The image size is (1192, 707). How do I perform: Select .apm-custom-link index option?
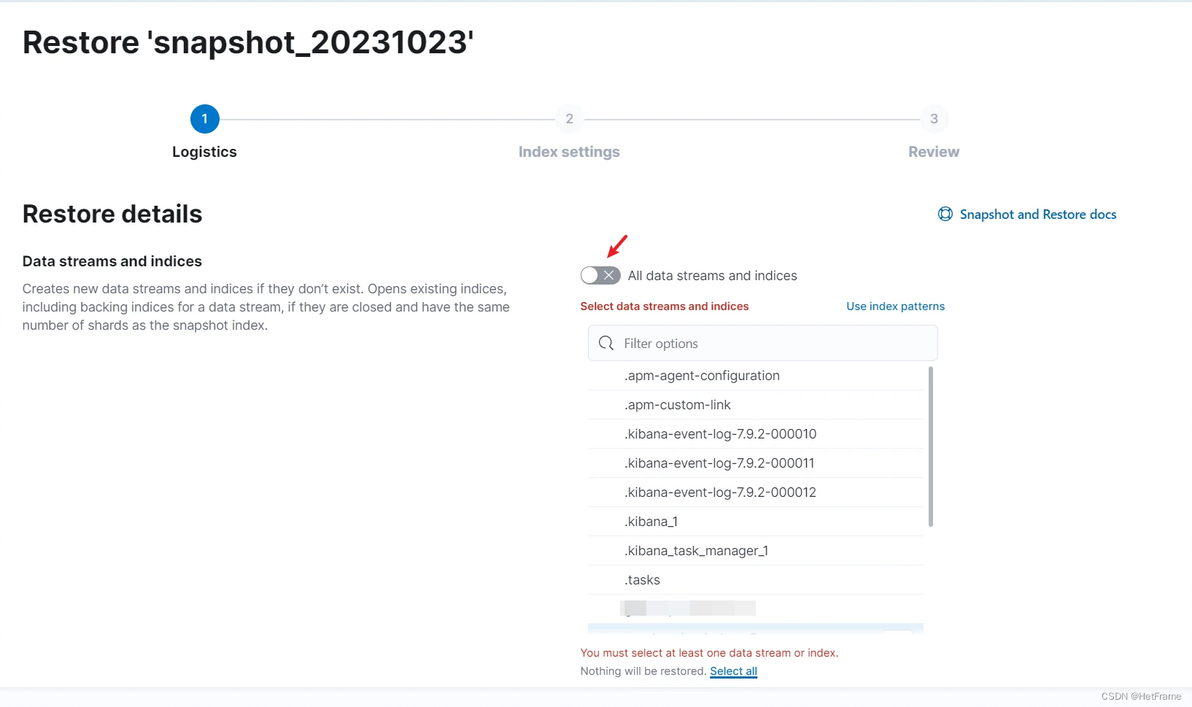click(677, 405)
